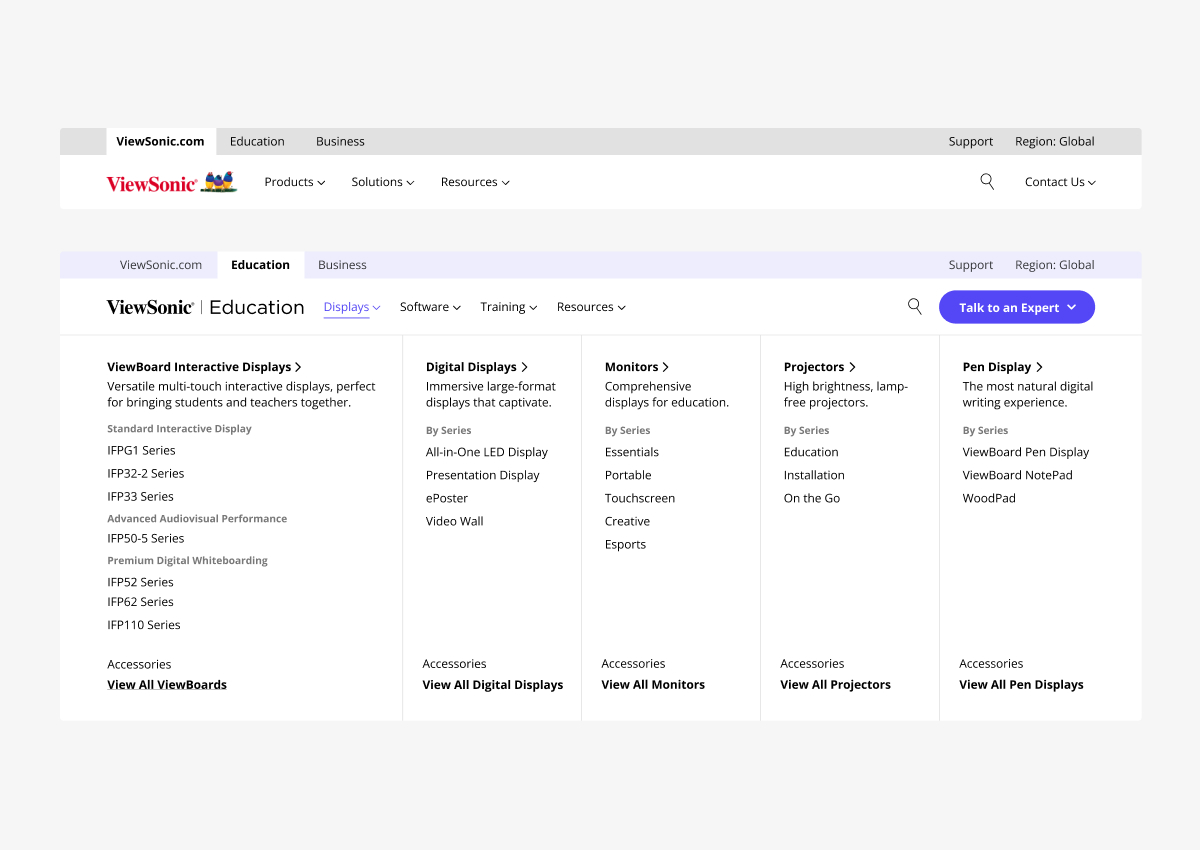This screenshot has width=1200, height=850.
Task: Open Video Wall link
Action: pyautogui.click(x=455, y=521)
